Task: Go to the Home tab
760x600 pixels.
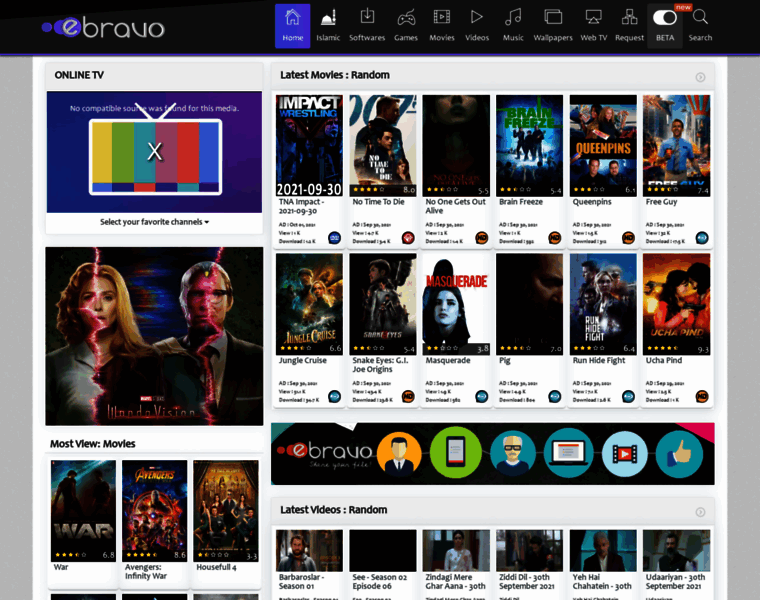Action: (292, 25)
